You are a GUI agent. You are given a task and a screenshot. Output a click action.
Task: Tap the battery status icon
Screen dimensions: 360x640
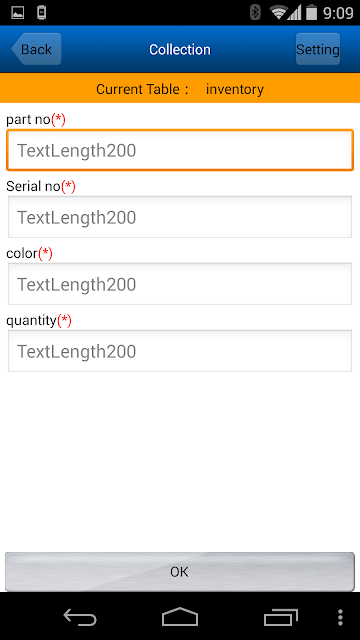click(311, 13)
